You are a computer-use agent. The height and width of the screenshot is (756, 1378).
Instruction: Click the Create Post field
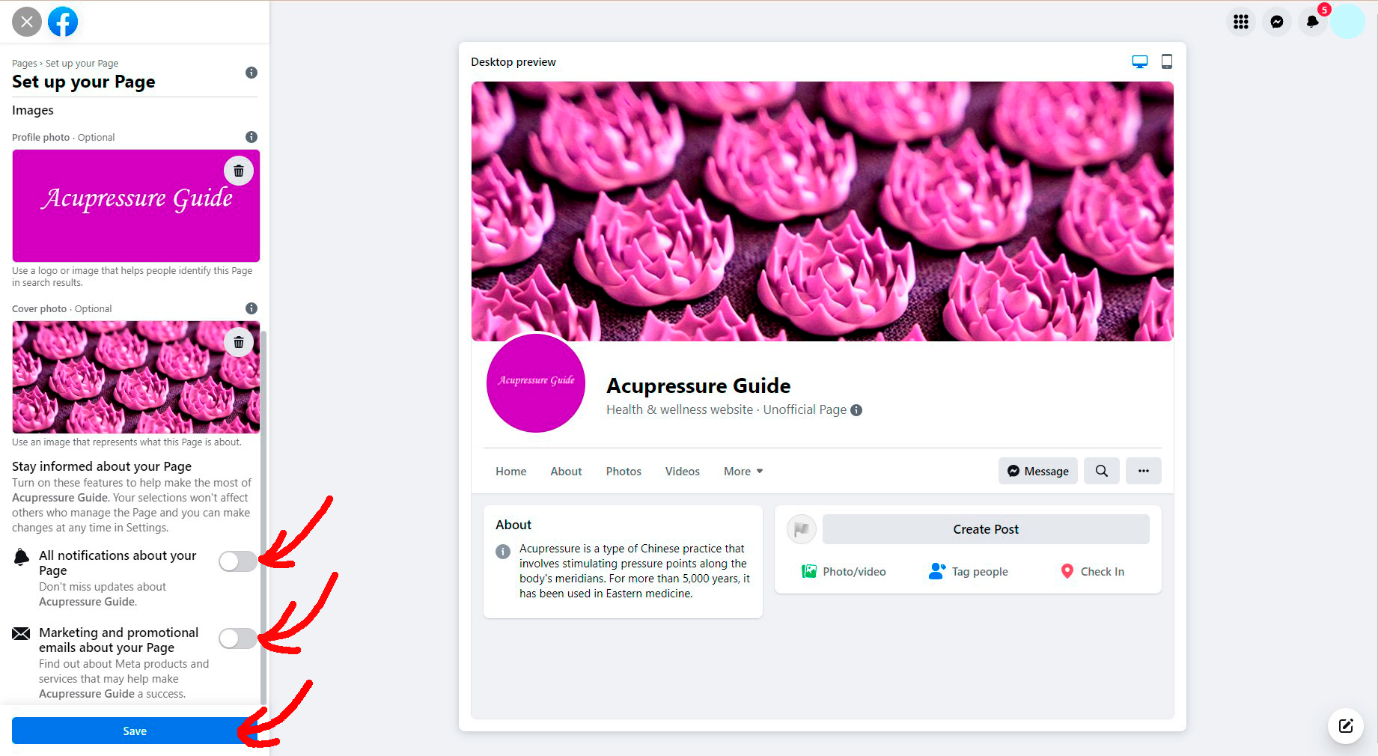pyautogui.click(x=986, y=529)
